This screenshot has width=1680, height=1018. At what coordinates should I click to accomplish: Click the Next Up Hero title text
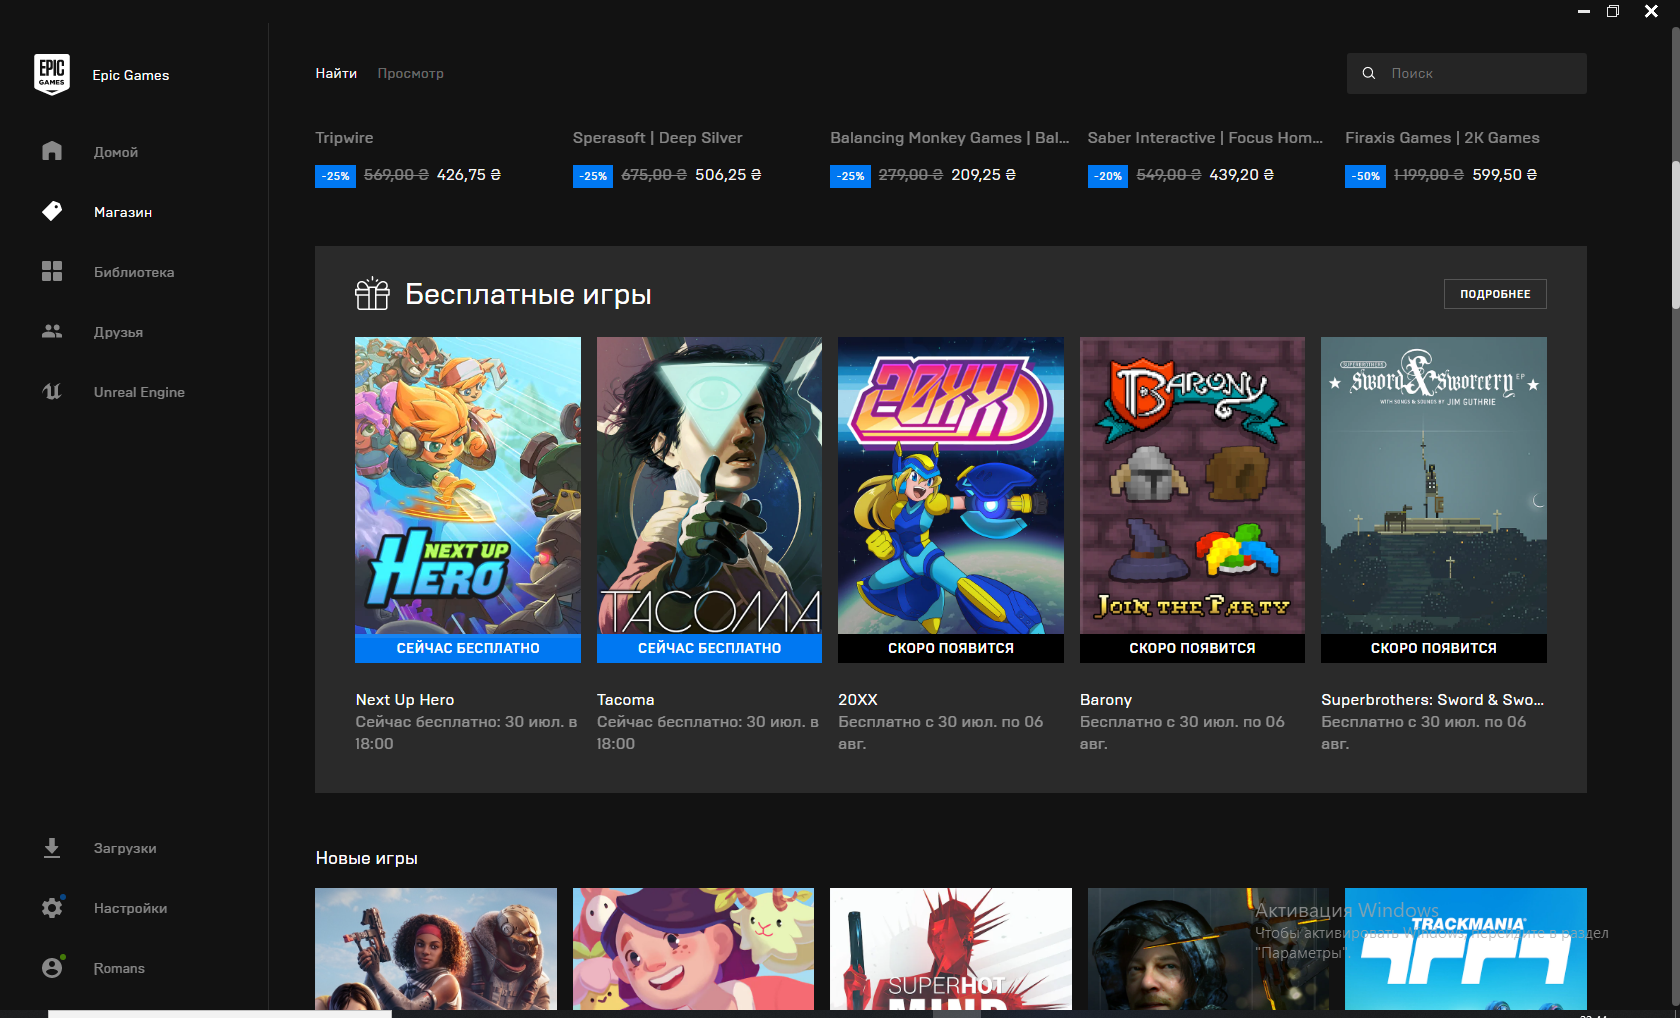point(405,700)
